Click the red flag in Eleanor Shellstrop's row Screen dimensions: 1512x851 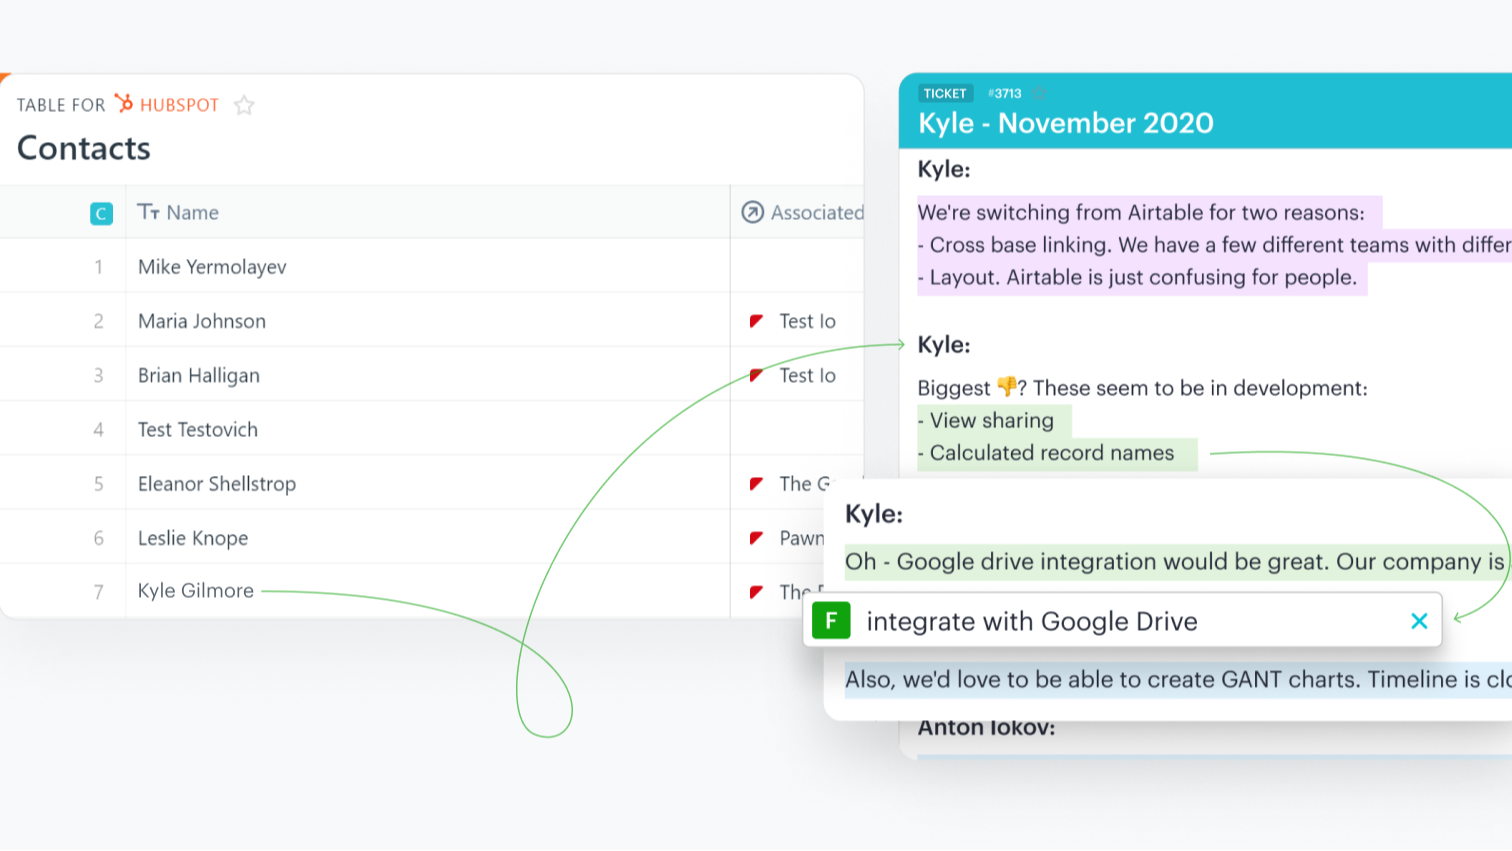757,484
